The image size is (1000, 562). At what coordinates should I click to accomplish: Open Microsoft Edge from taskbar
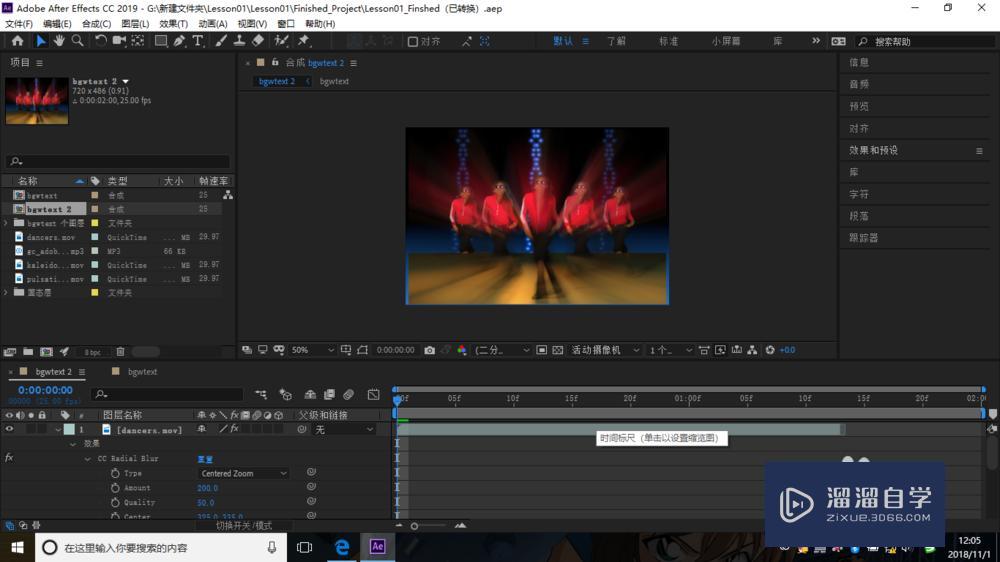(342, 547)
